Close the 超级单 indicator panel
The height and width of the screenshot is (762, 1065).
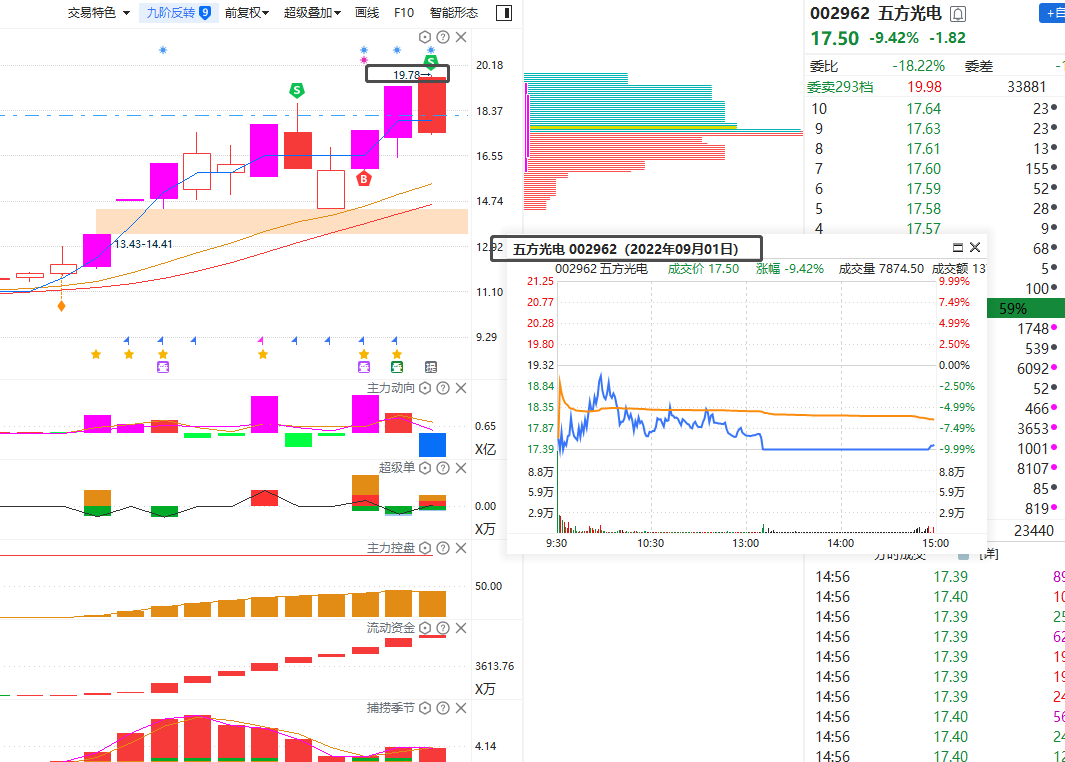[x=461, y=468]
